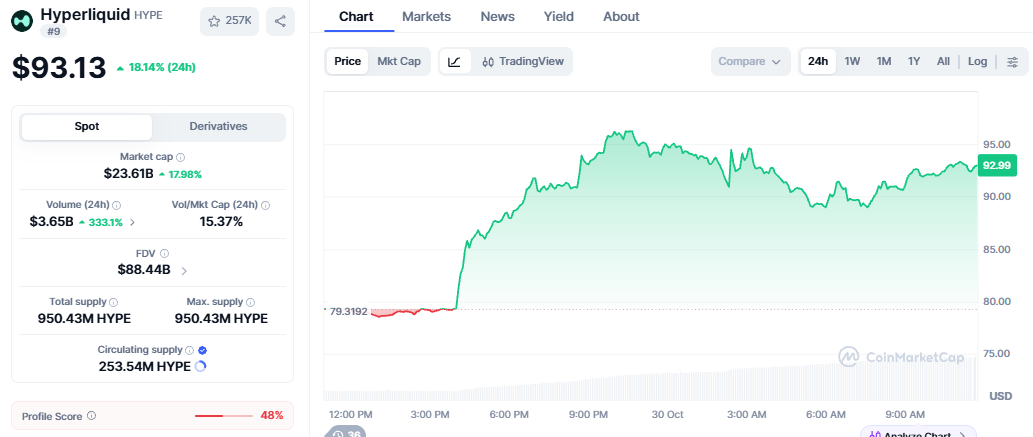
Task: Click the Profile Score 48% bar
Action: click(224, 416)
